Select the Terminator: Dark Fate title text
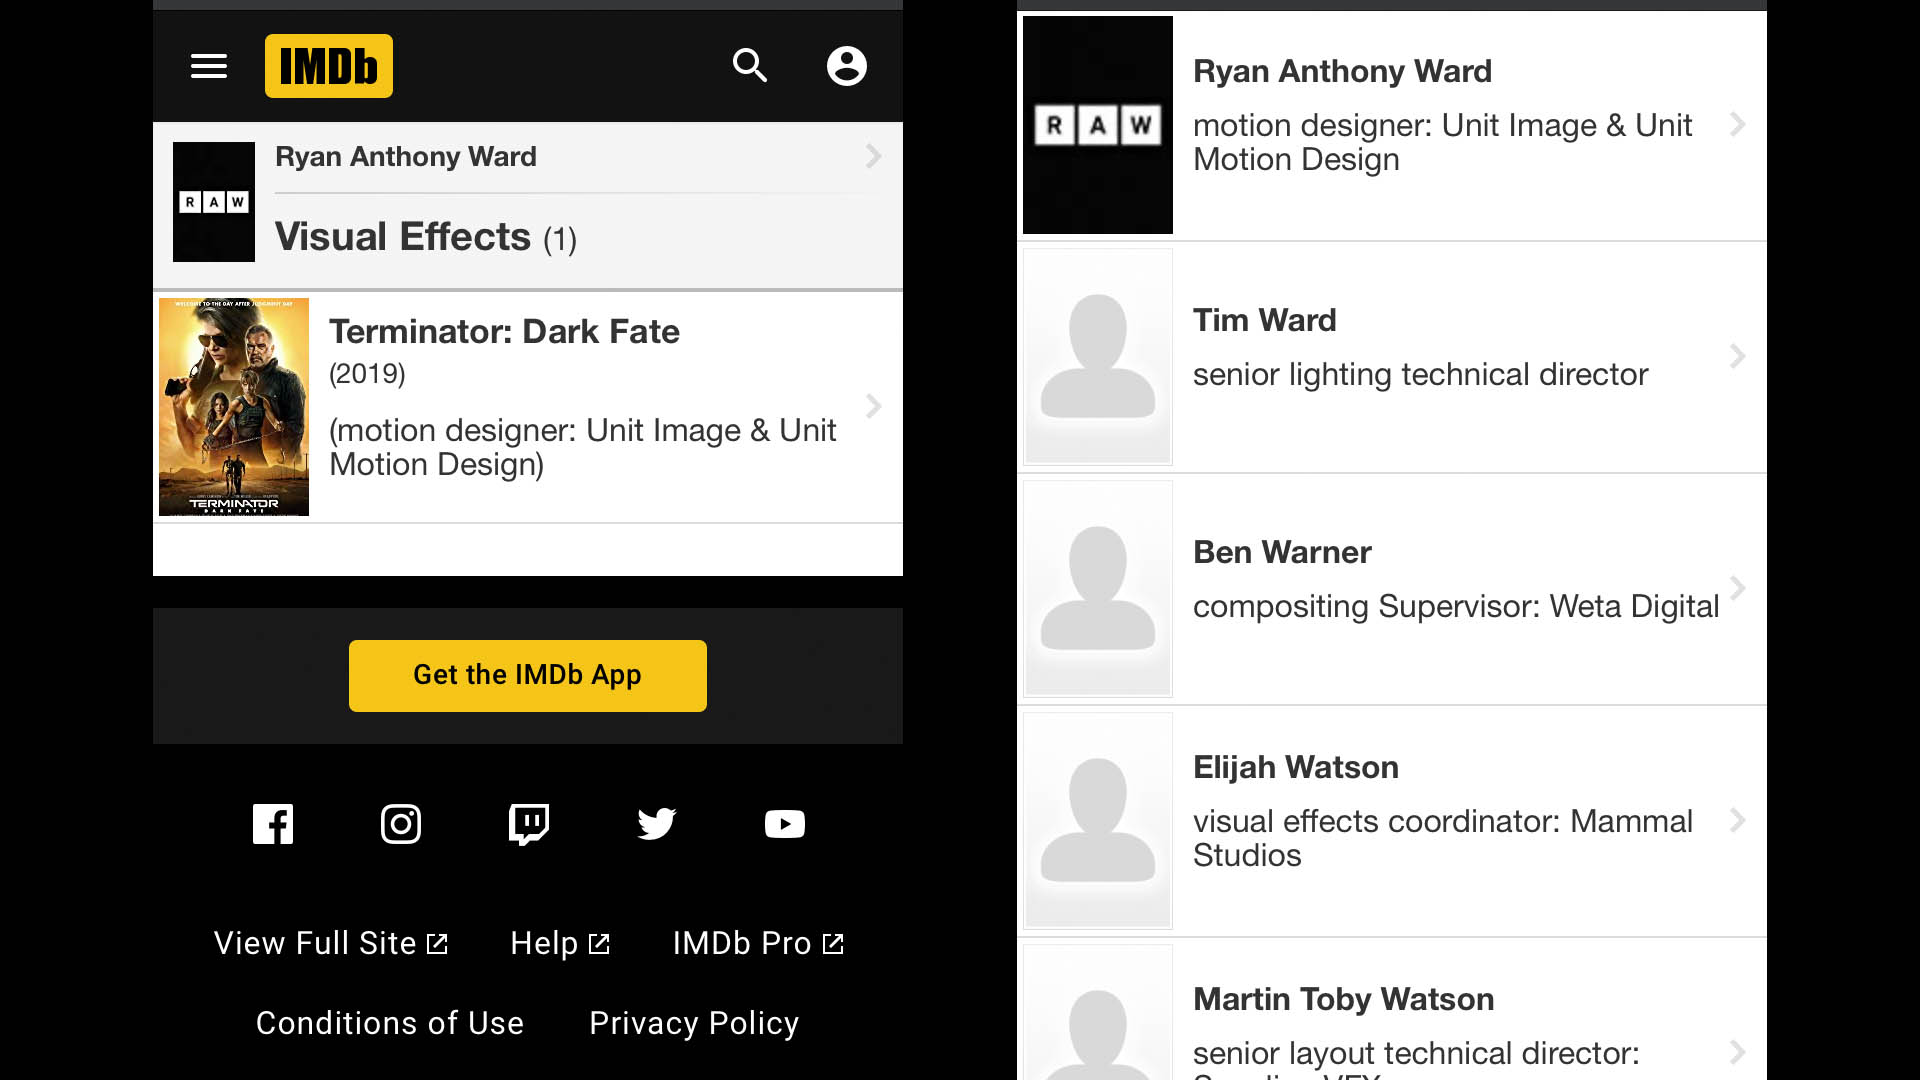Image resolution: width=1920 pixels, height=1080 pixels. click(504, 332)
